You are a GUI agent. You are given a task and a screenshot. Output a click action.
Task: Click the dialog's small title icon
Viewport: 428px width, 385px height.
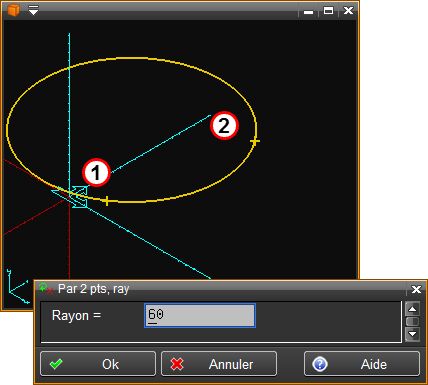point(45,288)
